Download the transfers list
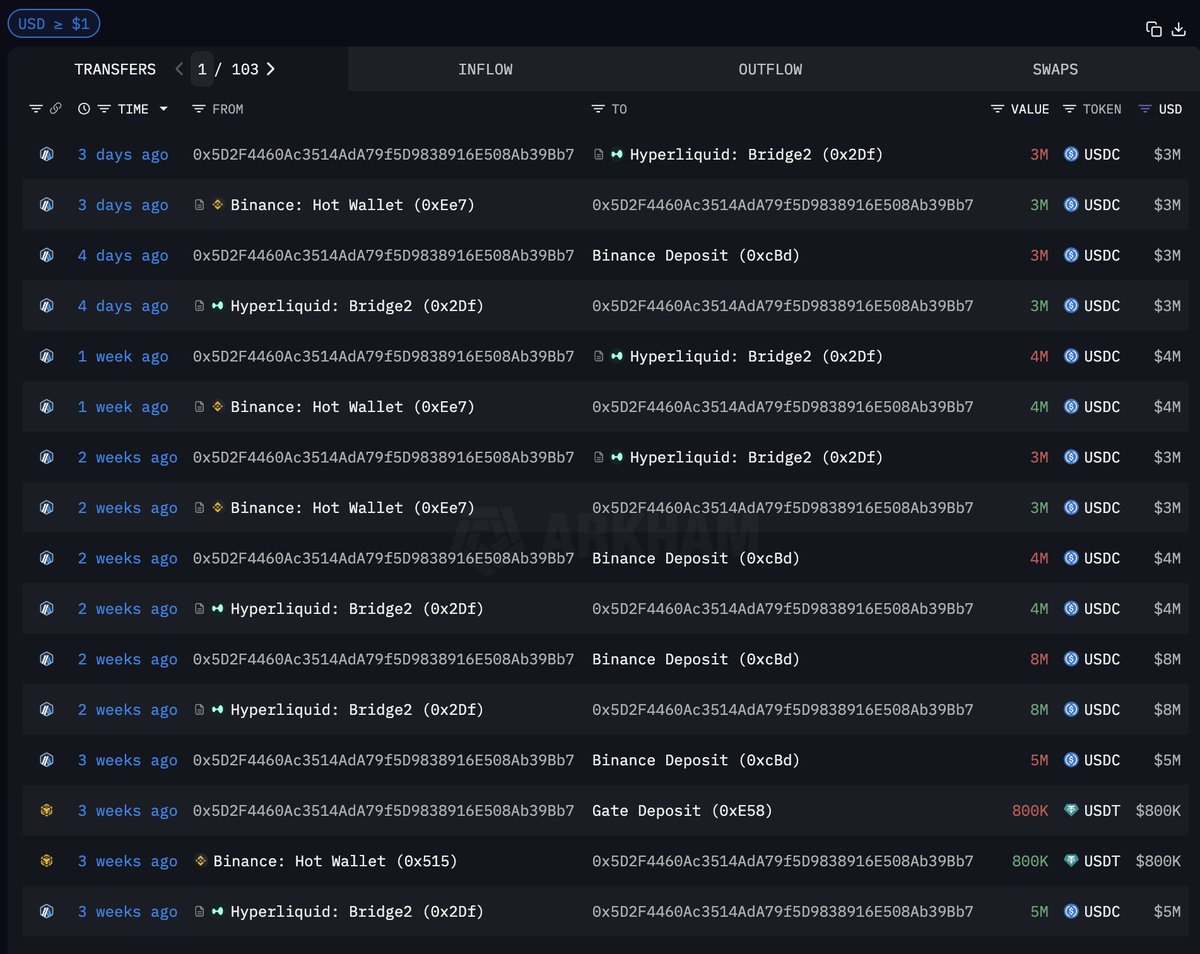This screenshot has width=1200, height=954. [x=1178, y=29]
